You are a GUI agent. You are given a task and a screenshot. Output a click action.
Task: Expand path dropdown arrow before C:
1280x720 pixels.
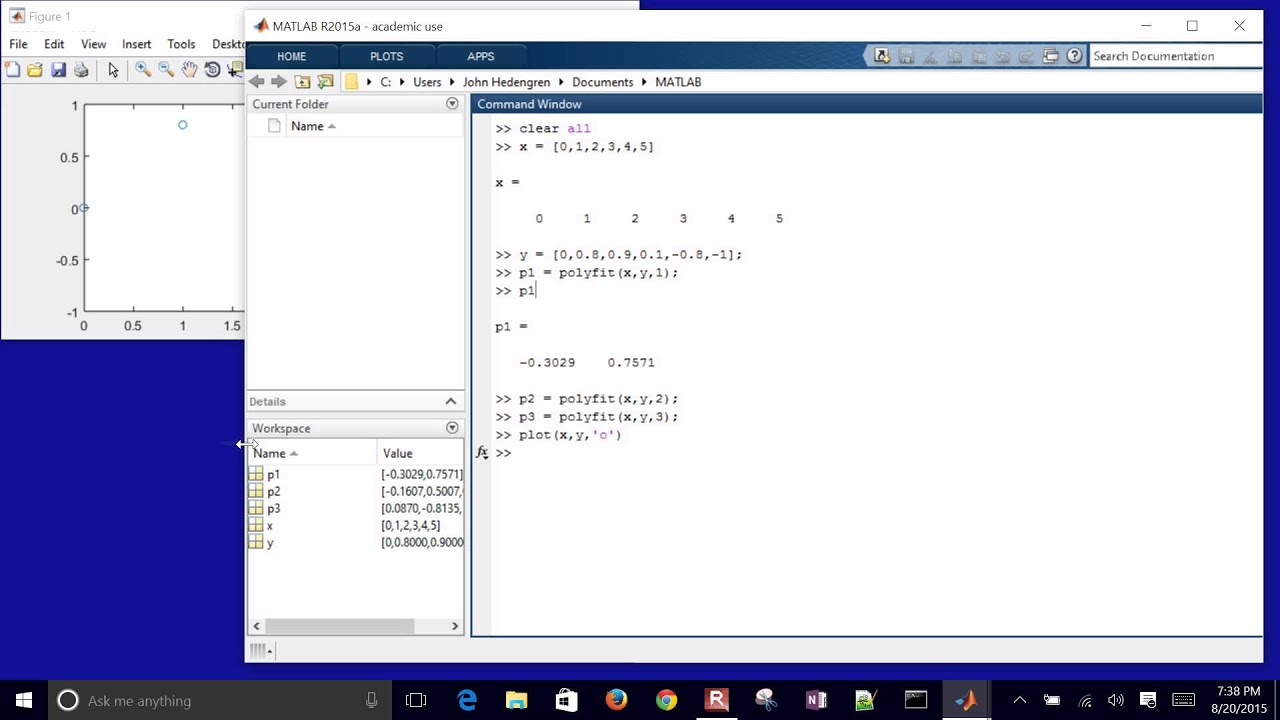click(x=369, y=82)
